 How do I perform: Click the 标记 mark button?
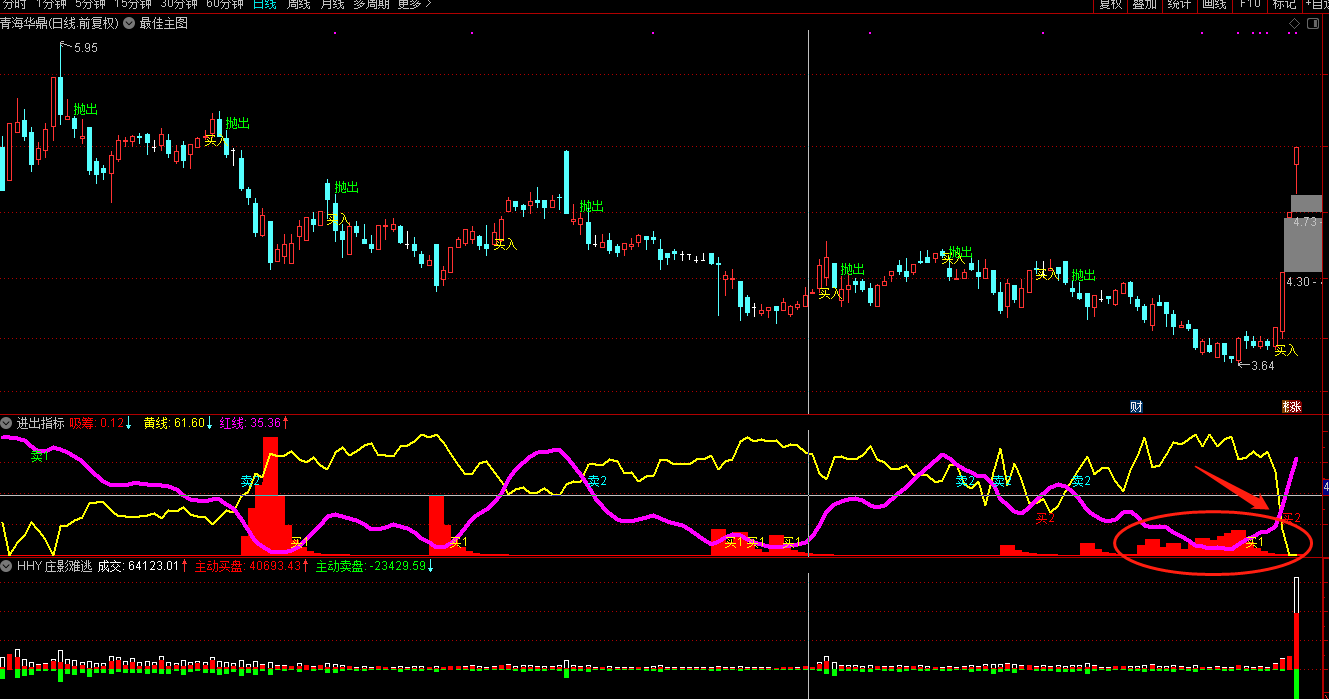tap(1284, 4)
